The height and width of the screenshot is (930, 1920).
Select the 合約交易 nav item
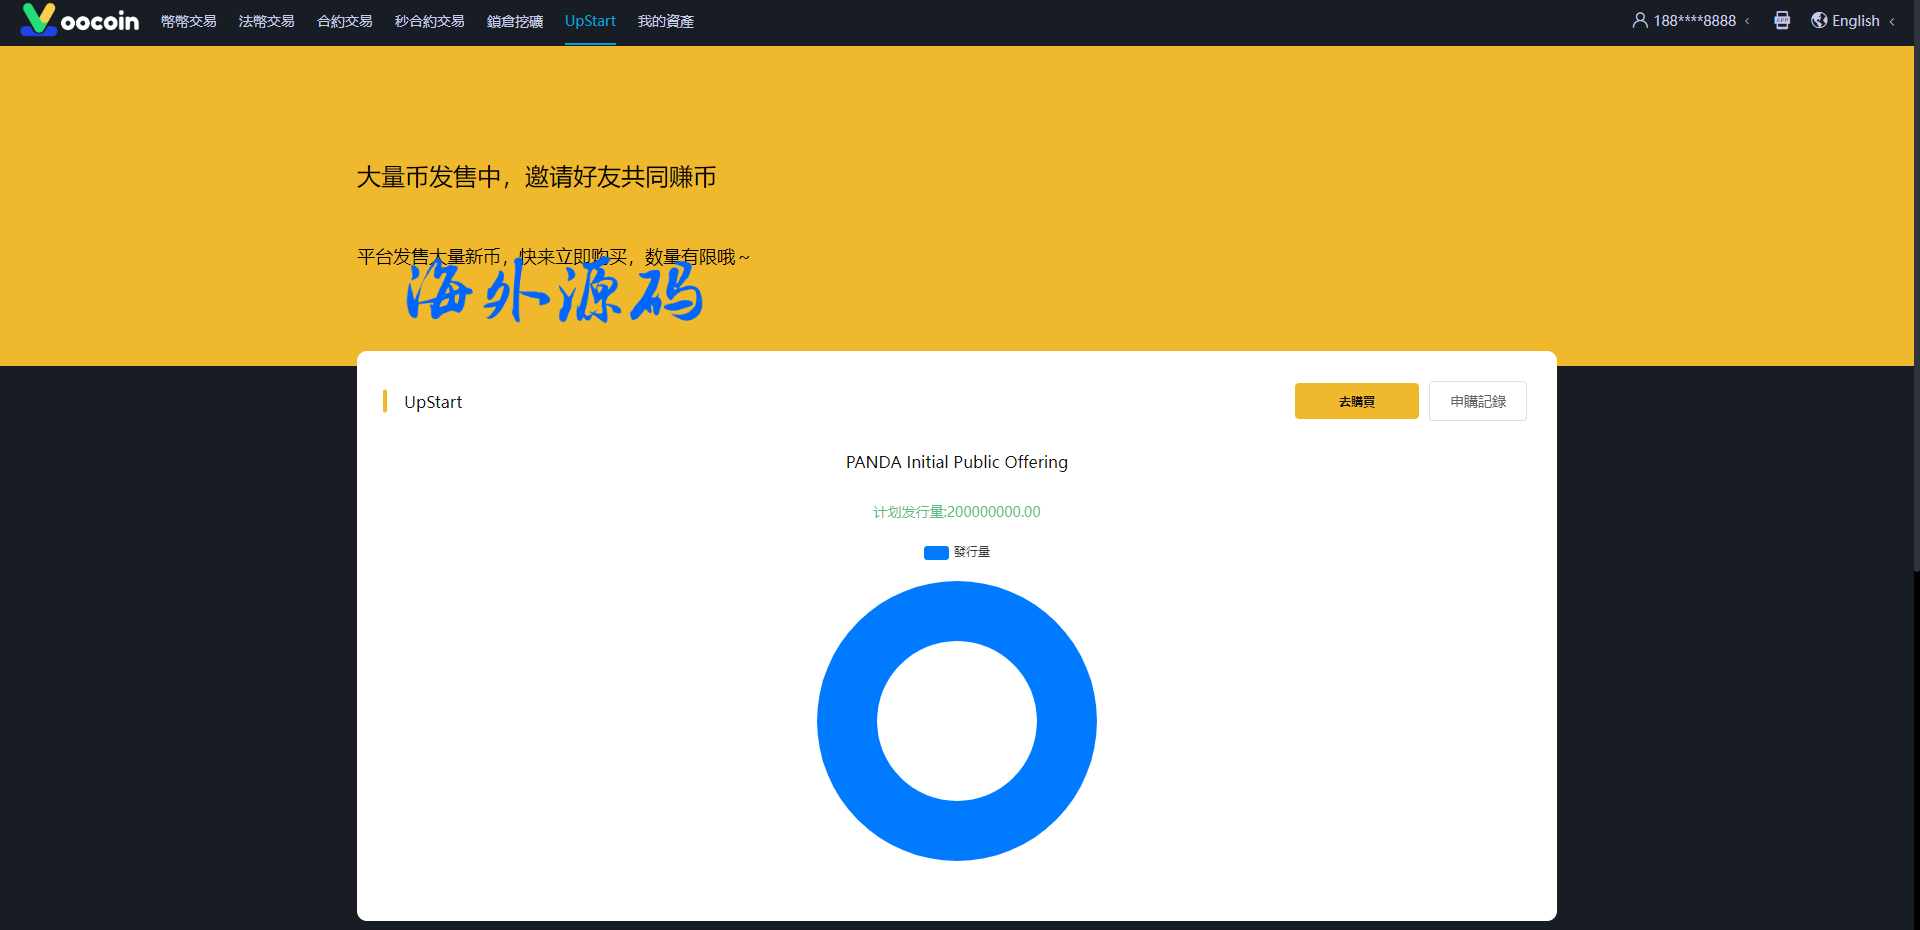(344, 21)
